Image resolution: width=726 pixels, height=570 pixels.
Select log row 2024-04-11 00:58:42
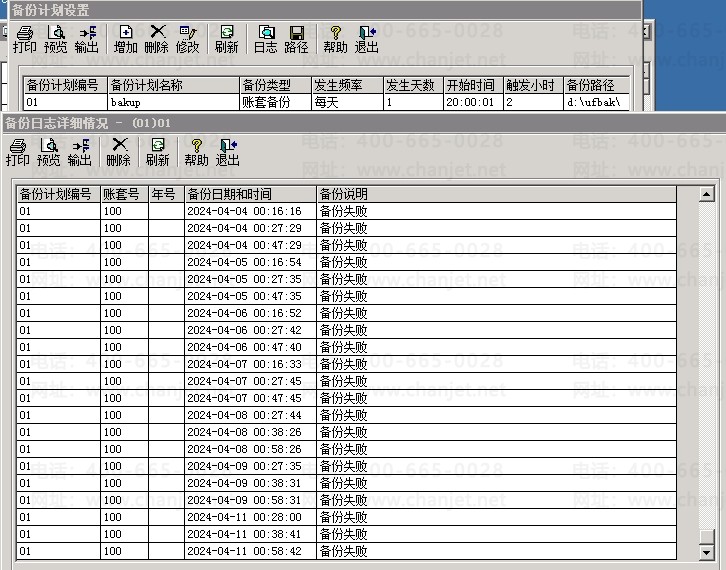point(346,551)
